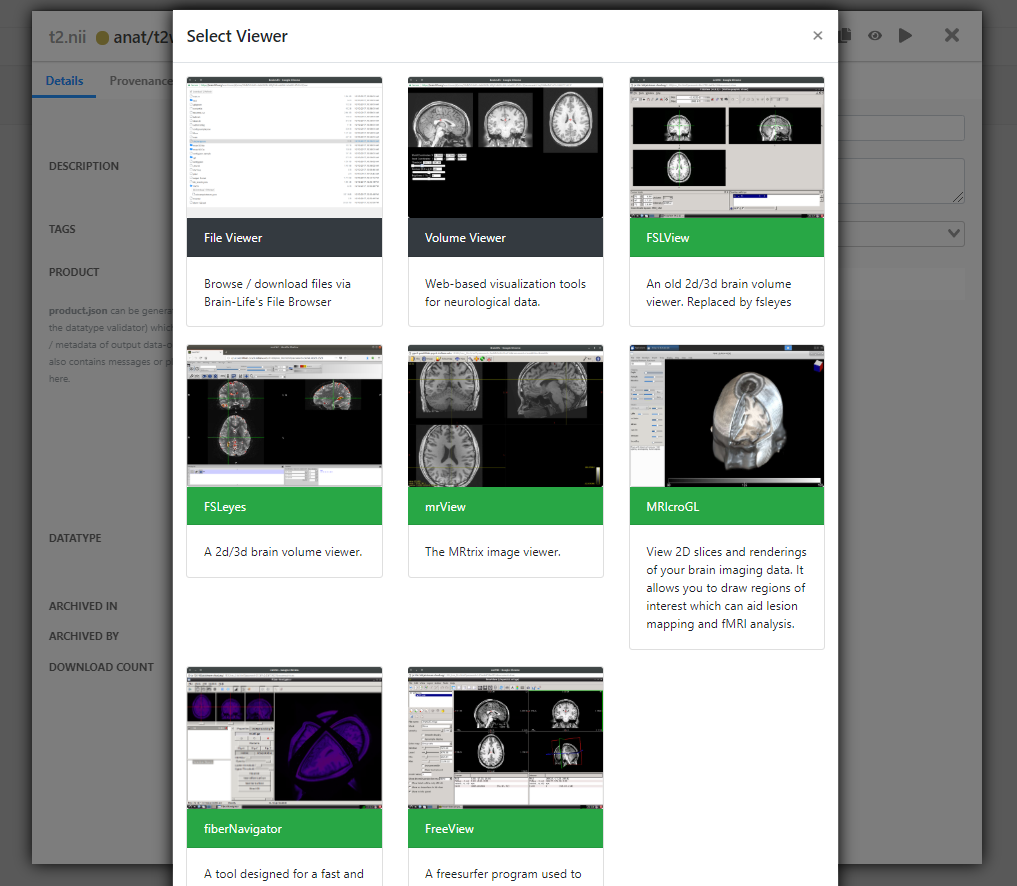Click the description textarea in background window
Image resolution: width=1017 pixels, height=886 pixels.
click(901, 181)
